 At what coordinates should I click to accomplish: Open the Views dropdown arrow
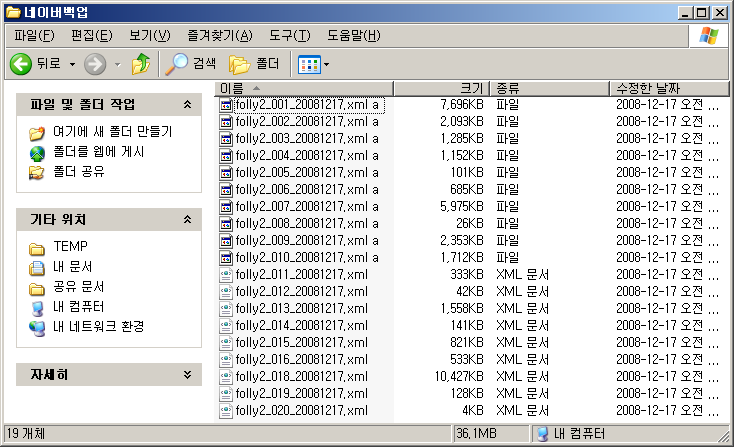point(326,65)
